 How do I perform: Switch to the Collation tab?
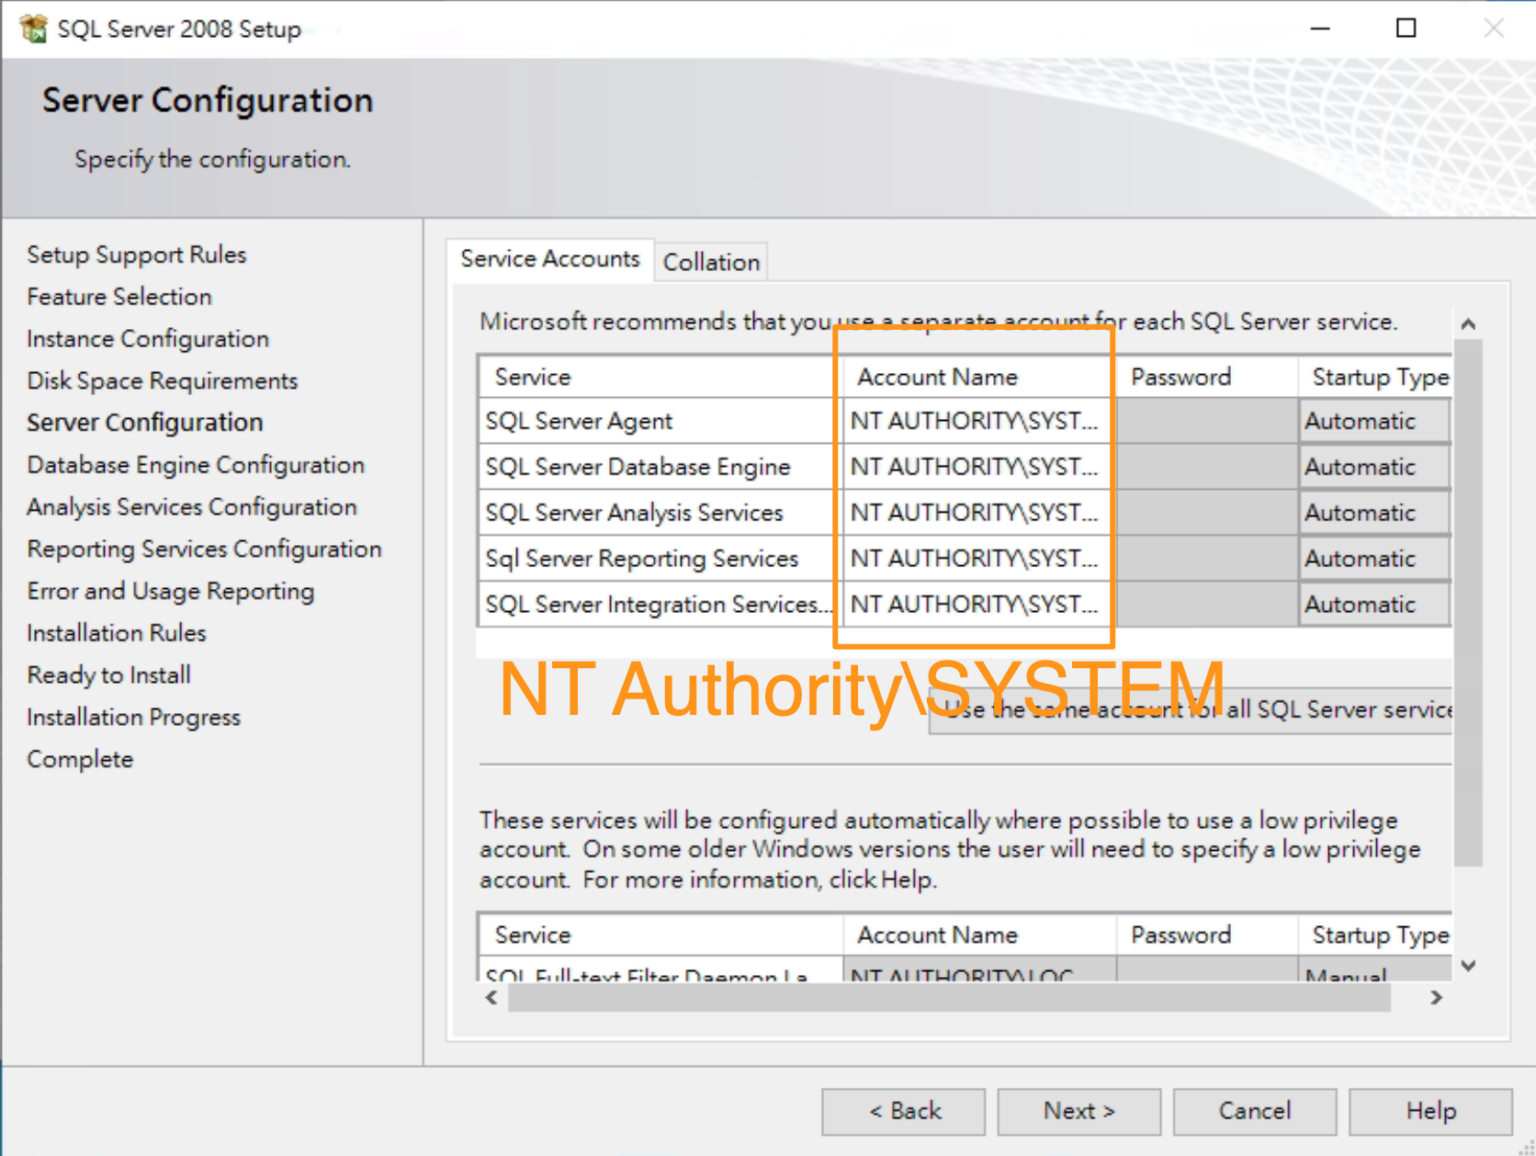(710, 261)
